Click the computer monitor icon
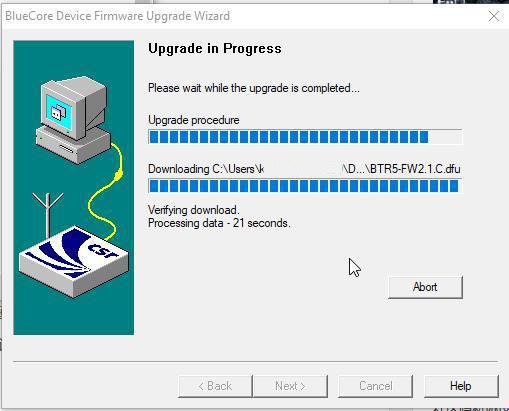This screenshot has width=509, height=411. (73, 119)
